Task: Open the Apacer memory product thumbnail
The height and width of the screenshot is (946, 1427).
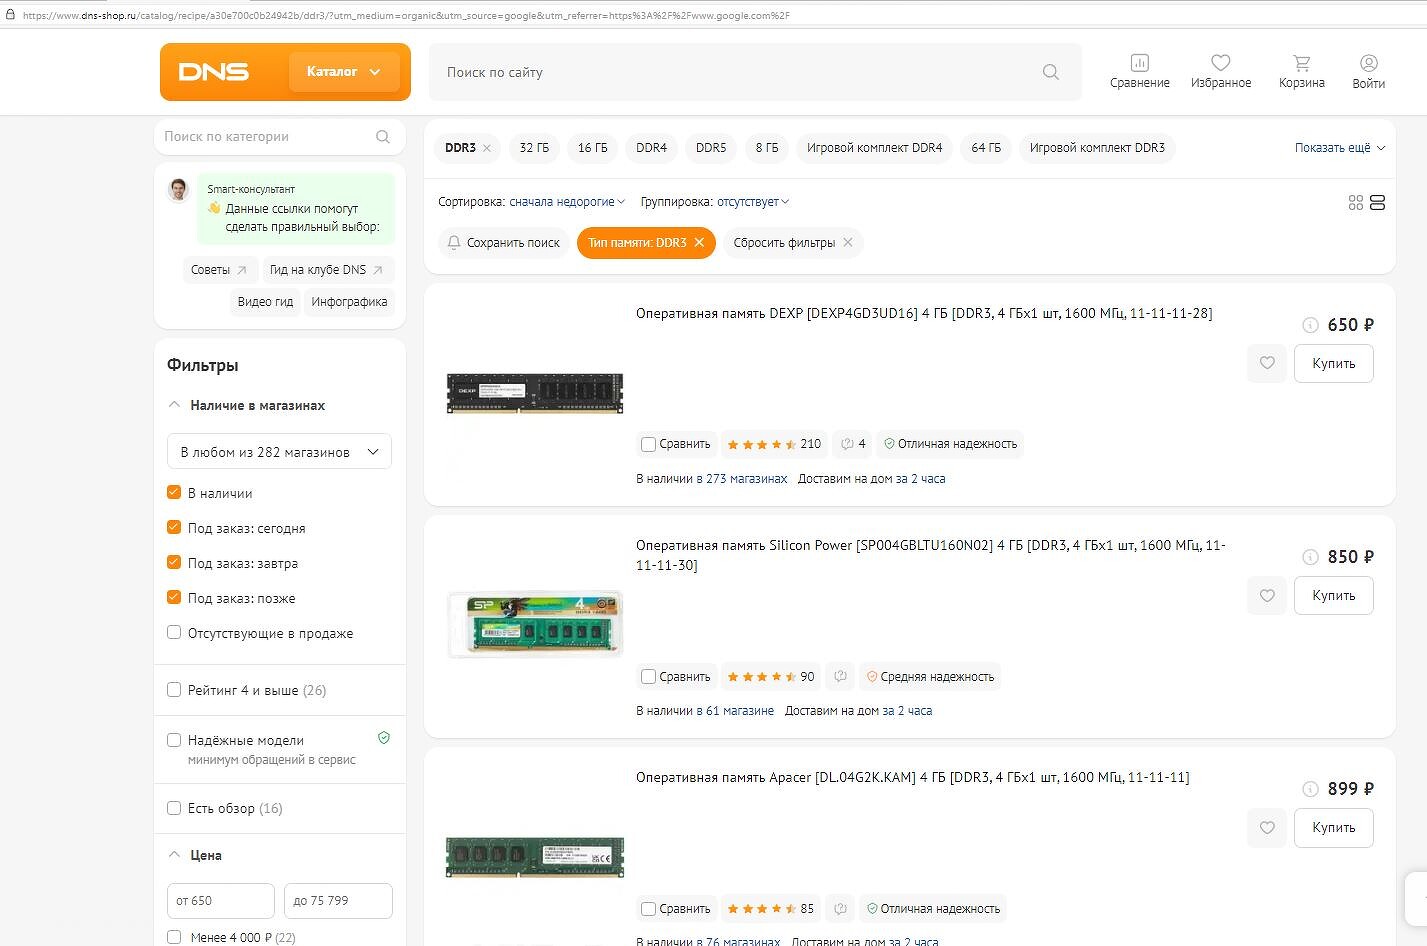Action: tap(535, 857)
